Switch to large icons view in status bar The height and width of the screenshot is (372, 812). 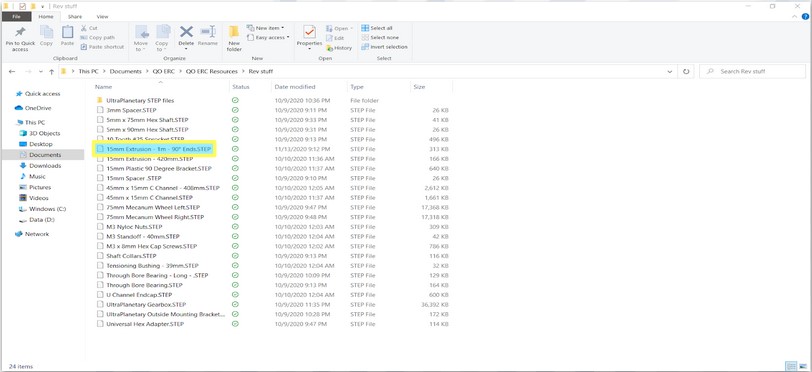(x=802, y=366)
